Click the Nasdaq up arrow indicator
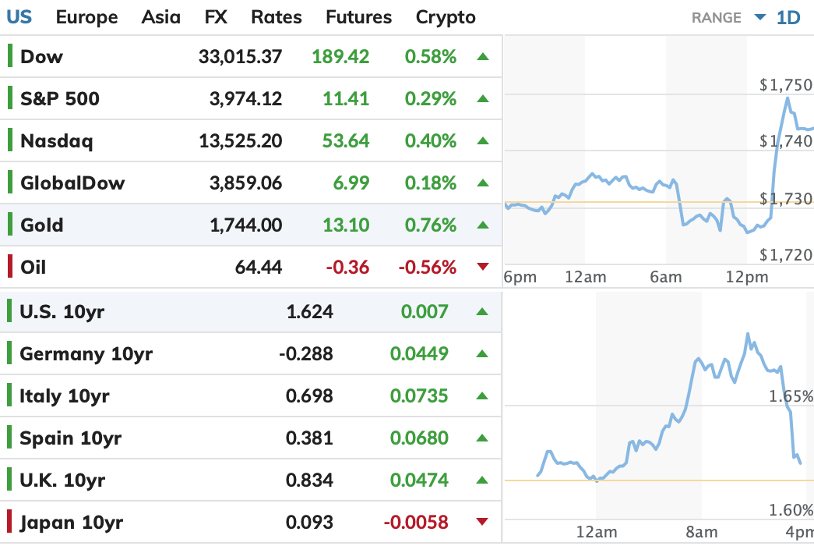Viewport: 814px width, 547px height. [483, 141]
